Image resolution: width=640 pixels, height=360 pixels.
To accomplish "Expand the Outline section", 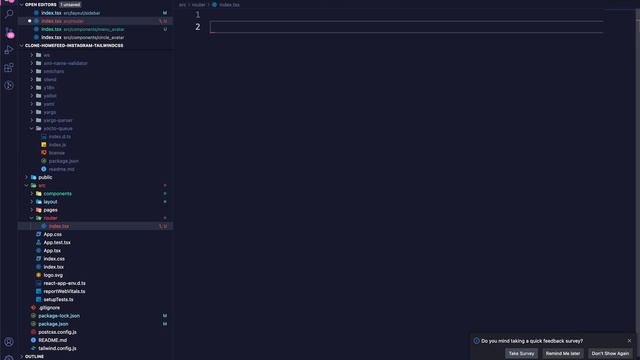I will click(22, 356).
